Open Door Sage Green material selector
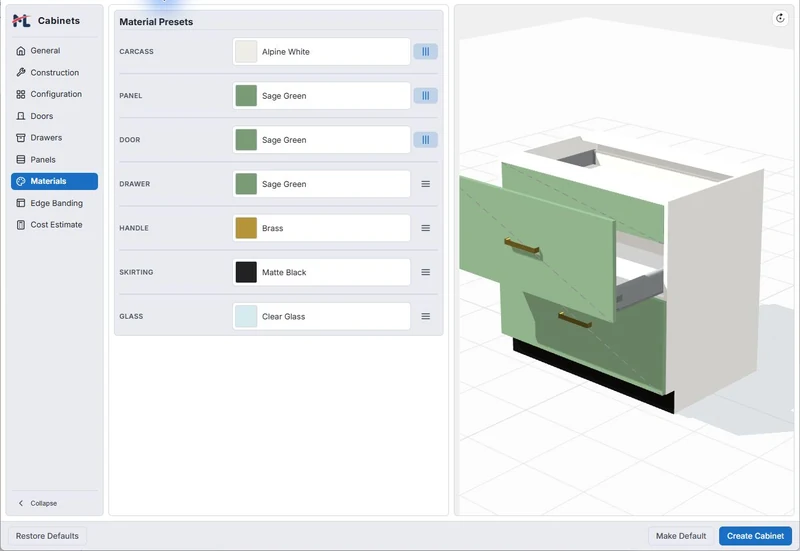Viewport: 800px width, 551px height. coord(321,140)
